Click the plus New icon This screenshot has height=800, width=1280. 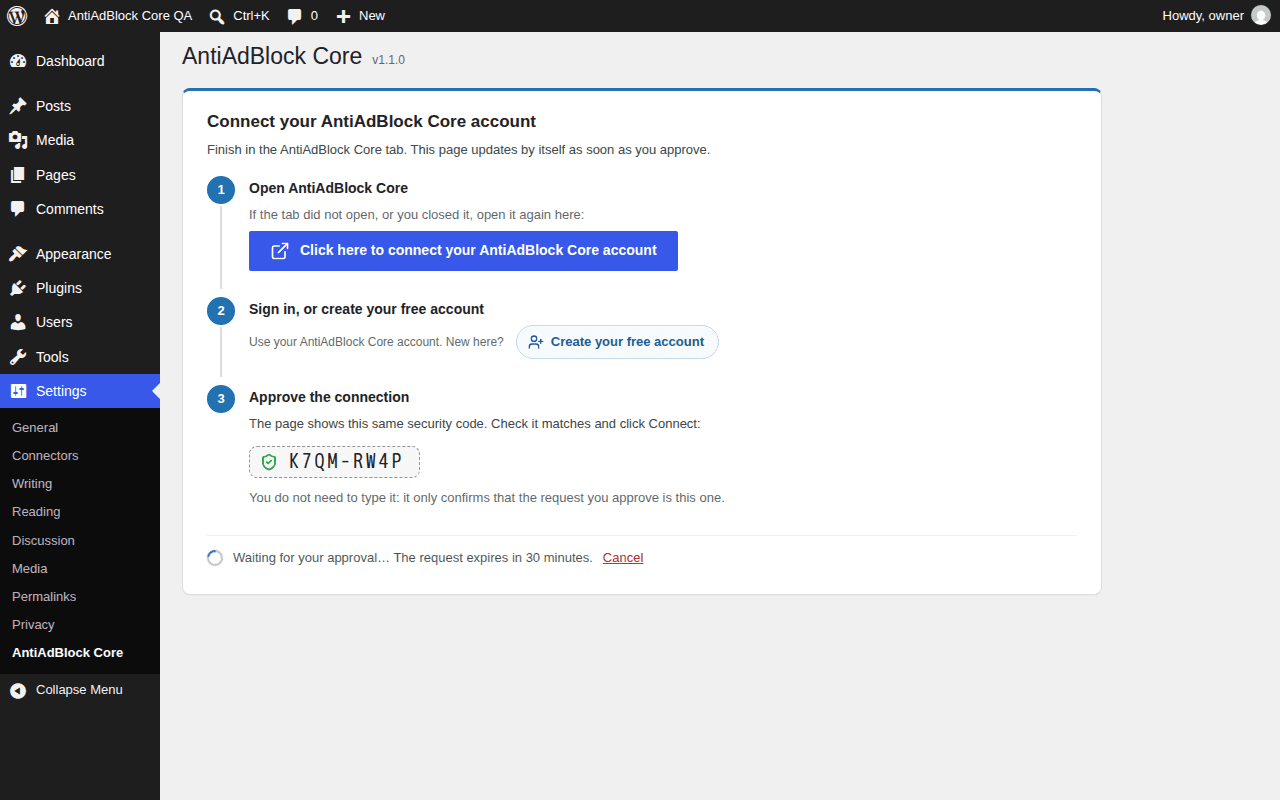(343, 16)
